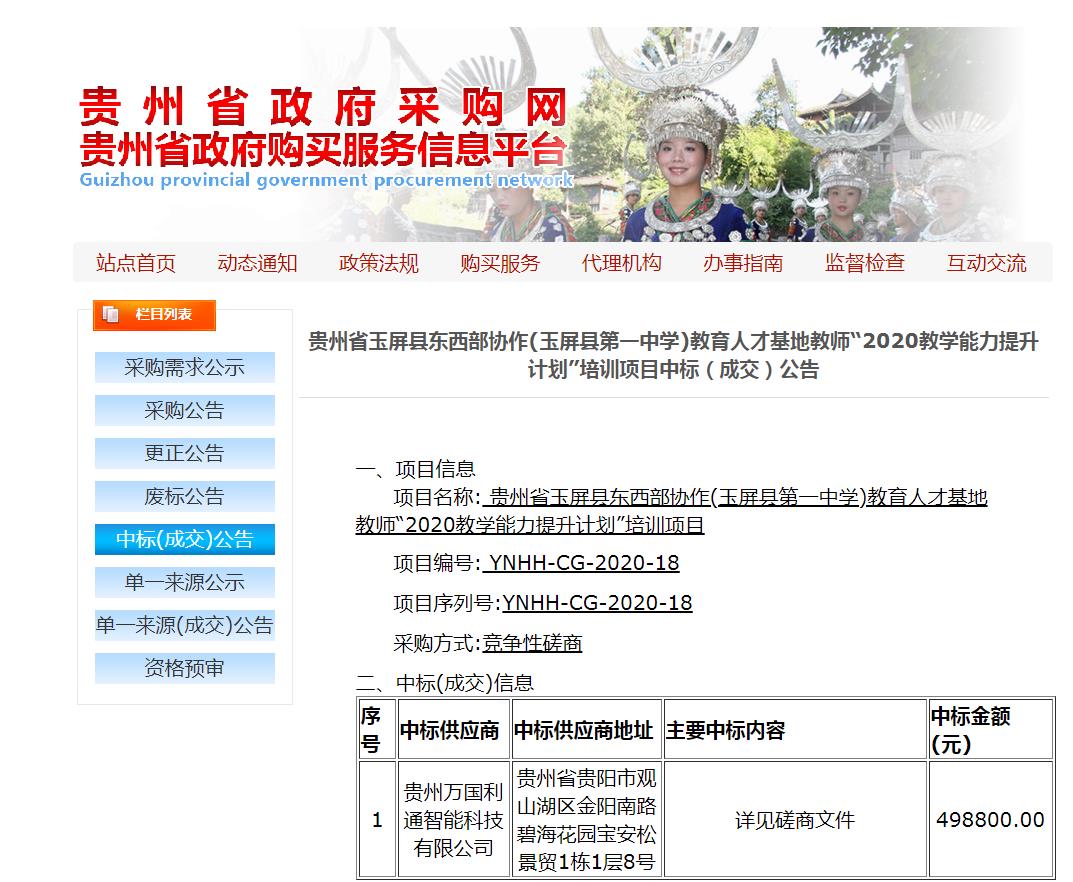The height and width of the screenshot is (882, 1073).
Task: Go to 互动交流 section
Action: point(986,263)
